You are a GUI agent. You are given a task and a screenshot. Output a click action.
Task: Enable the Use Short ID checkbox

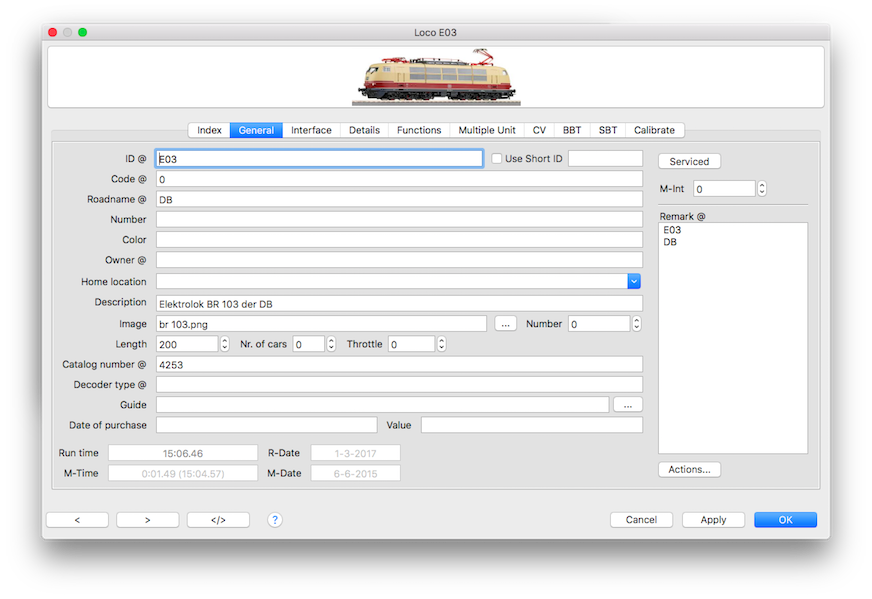(497, 159)
